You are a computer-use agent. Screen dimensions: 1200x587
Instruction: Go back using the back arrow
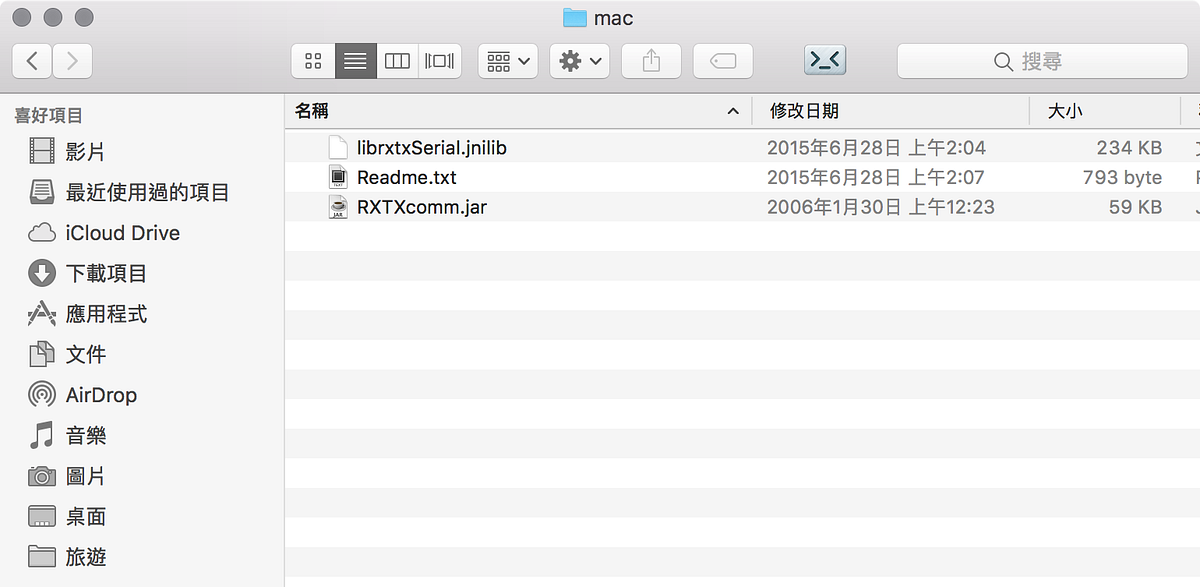[x=31, y=60]
